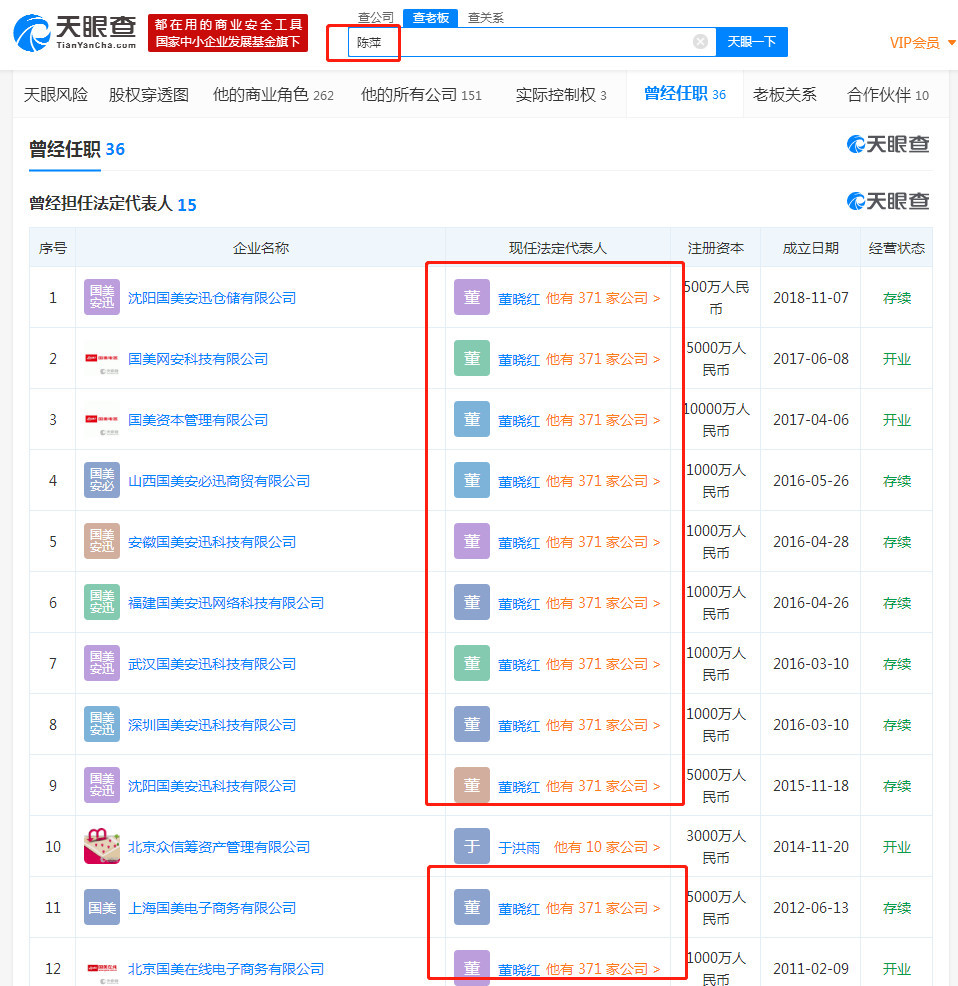Click the 国美 logo icon in row 11
The image size is (958, 986).
click(102, 907)
